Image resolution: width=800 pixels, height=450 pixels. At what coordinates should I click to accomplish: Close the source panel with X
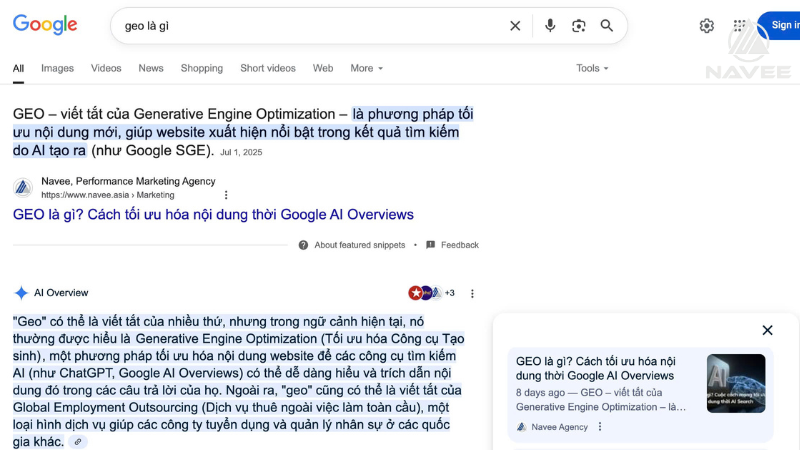767,330
